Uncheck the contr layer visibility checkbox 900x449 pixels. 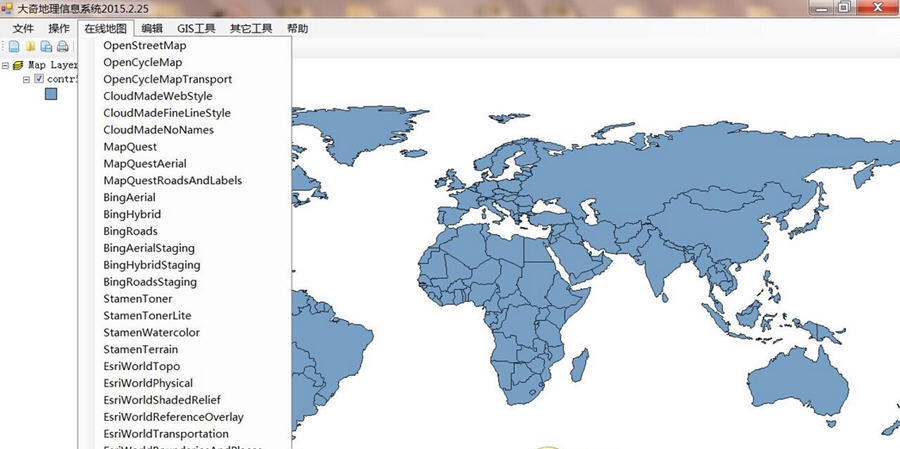tap(39, 79)
